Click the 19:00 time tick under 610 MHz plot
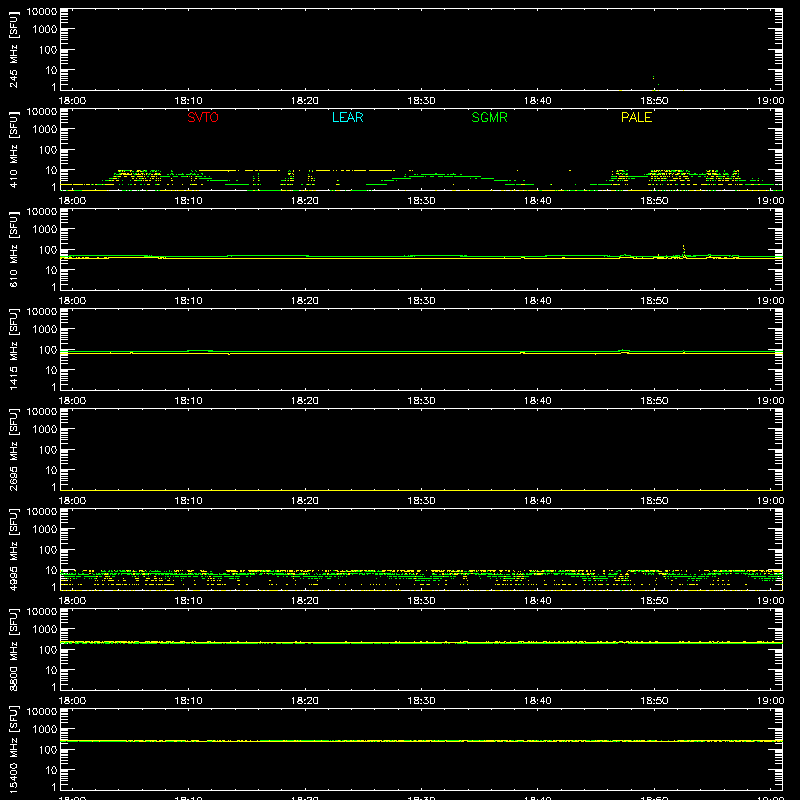Image resolution: width=800 pixels, height=800 pixels. click(770, 301)
